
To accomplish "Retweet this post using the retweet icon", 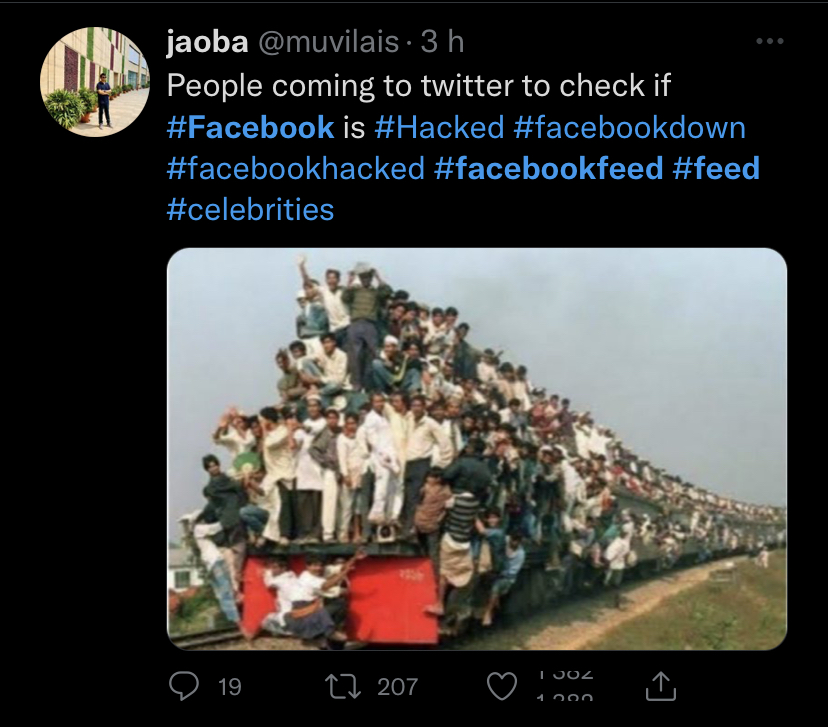I will [342, 686].
